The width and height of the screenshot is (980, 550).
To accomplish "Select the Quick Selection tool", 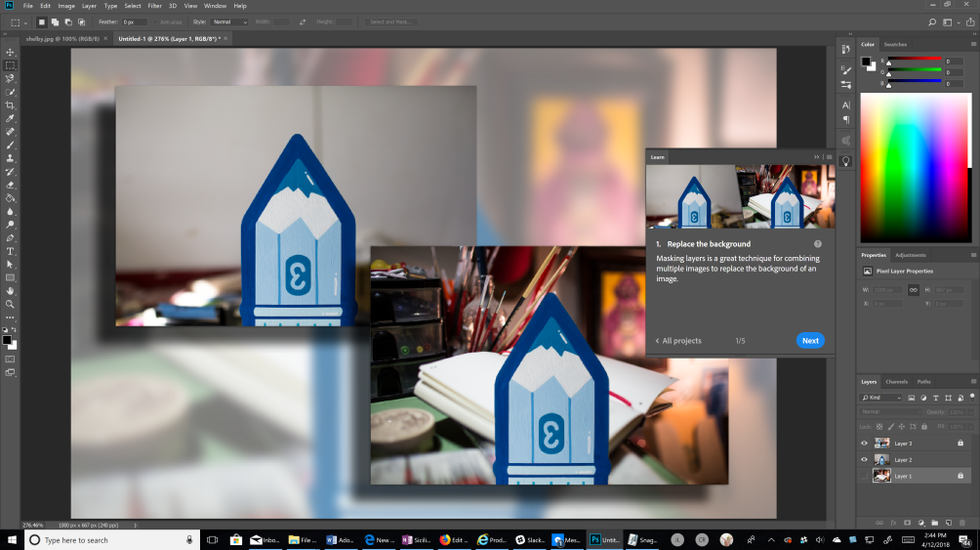I will pyautogui.click(x=10, y=92).
